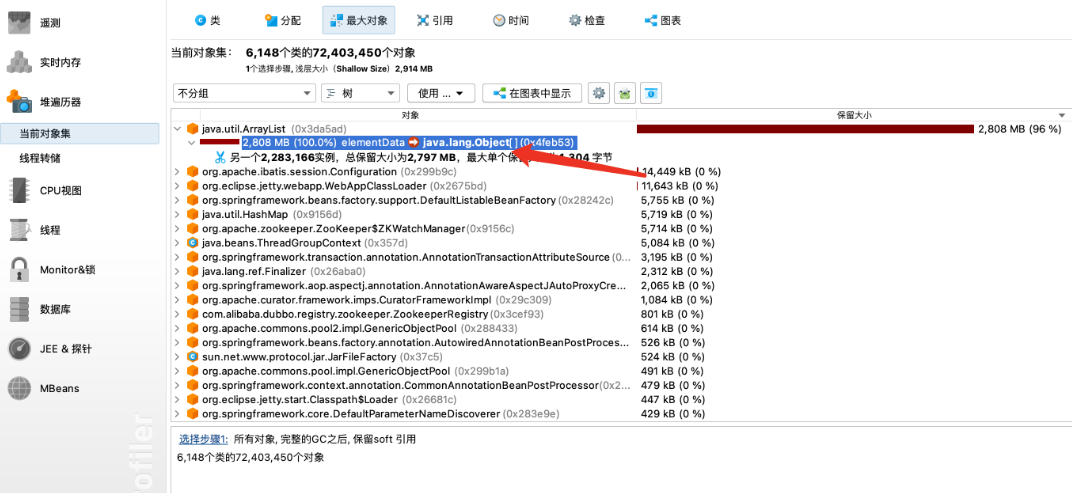Click the ThreadGroupContext class icon
Screen dimensions: 1072x493
(x=193, y=243)
